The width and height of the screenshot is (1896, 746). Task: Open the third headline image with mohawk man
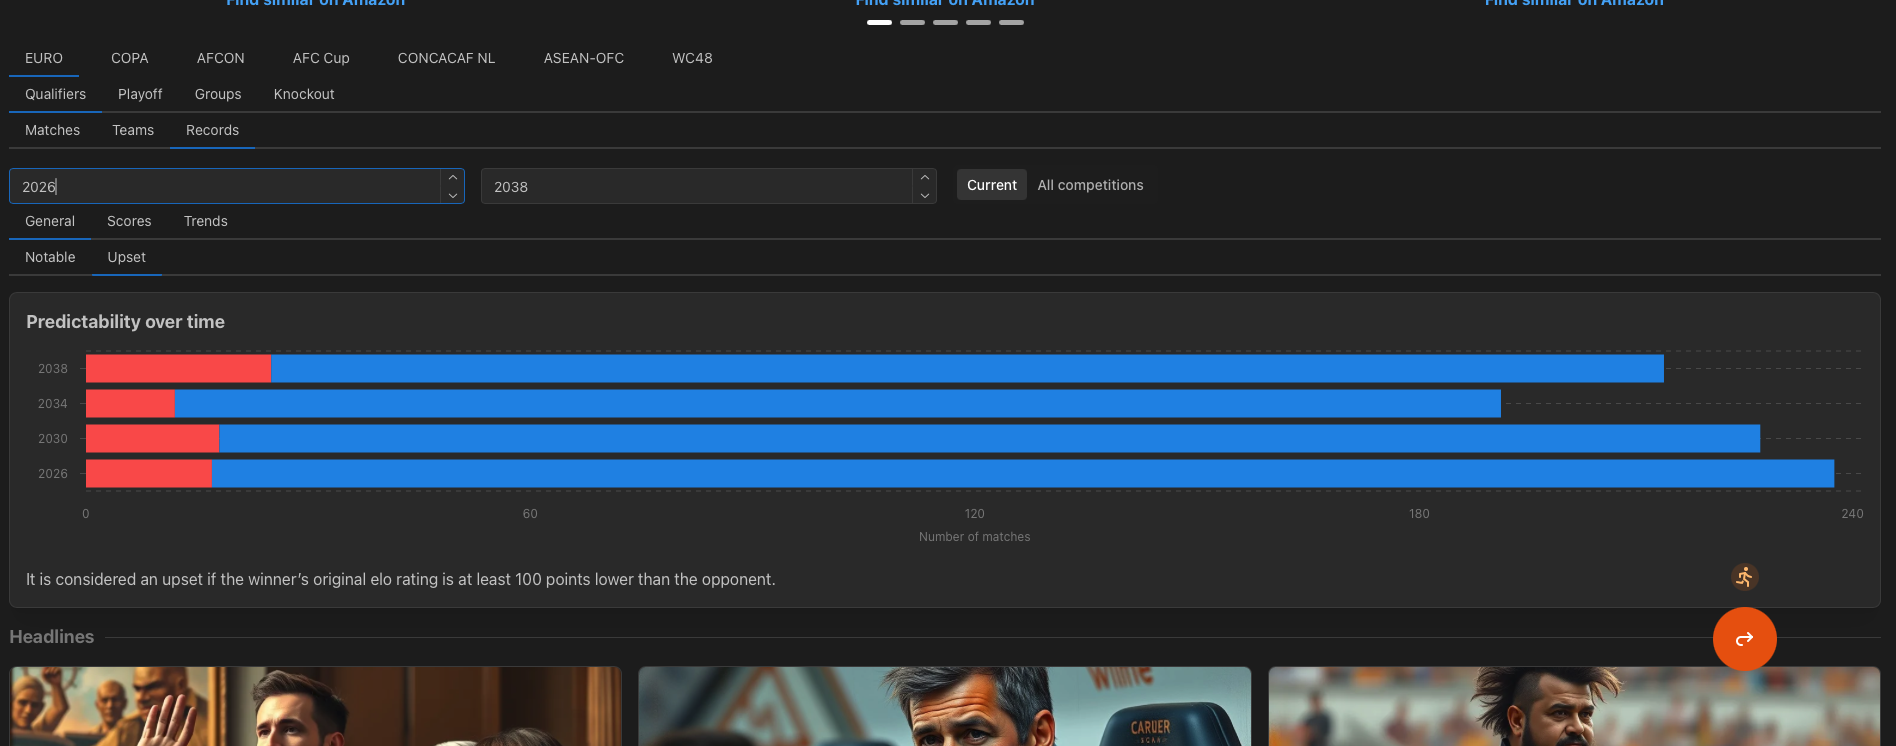(x=1574, y=706)
